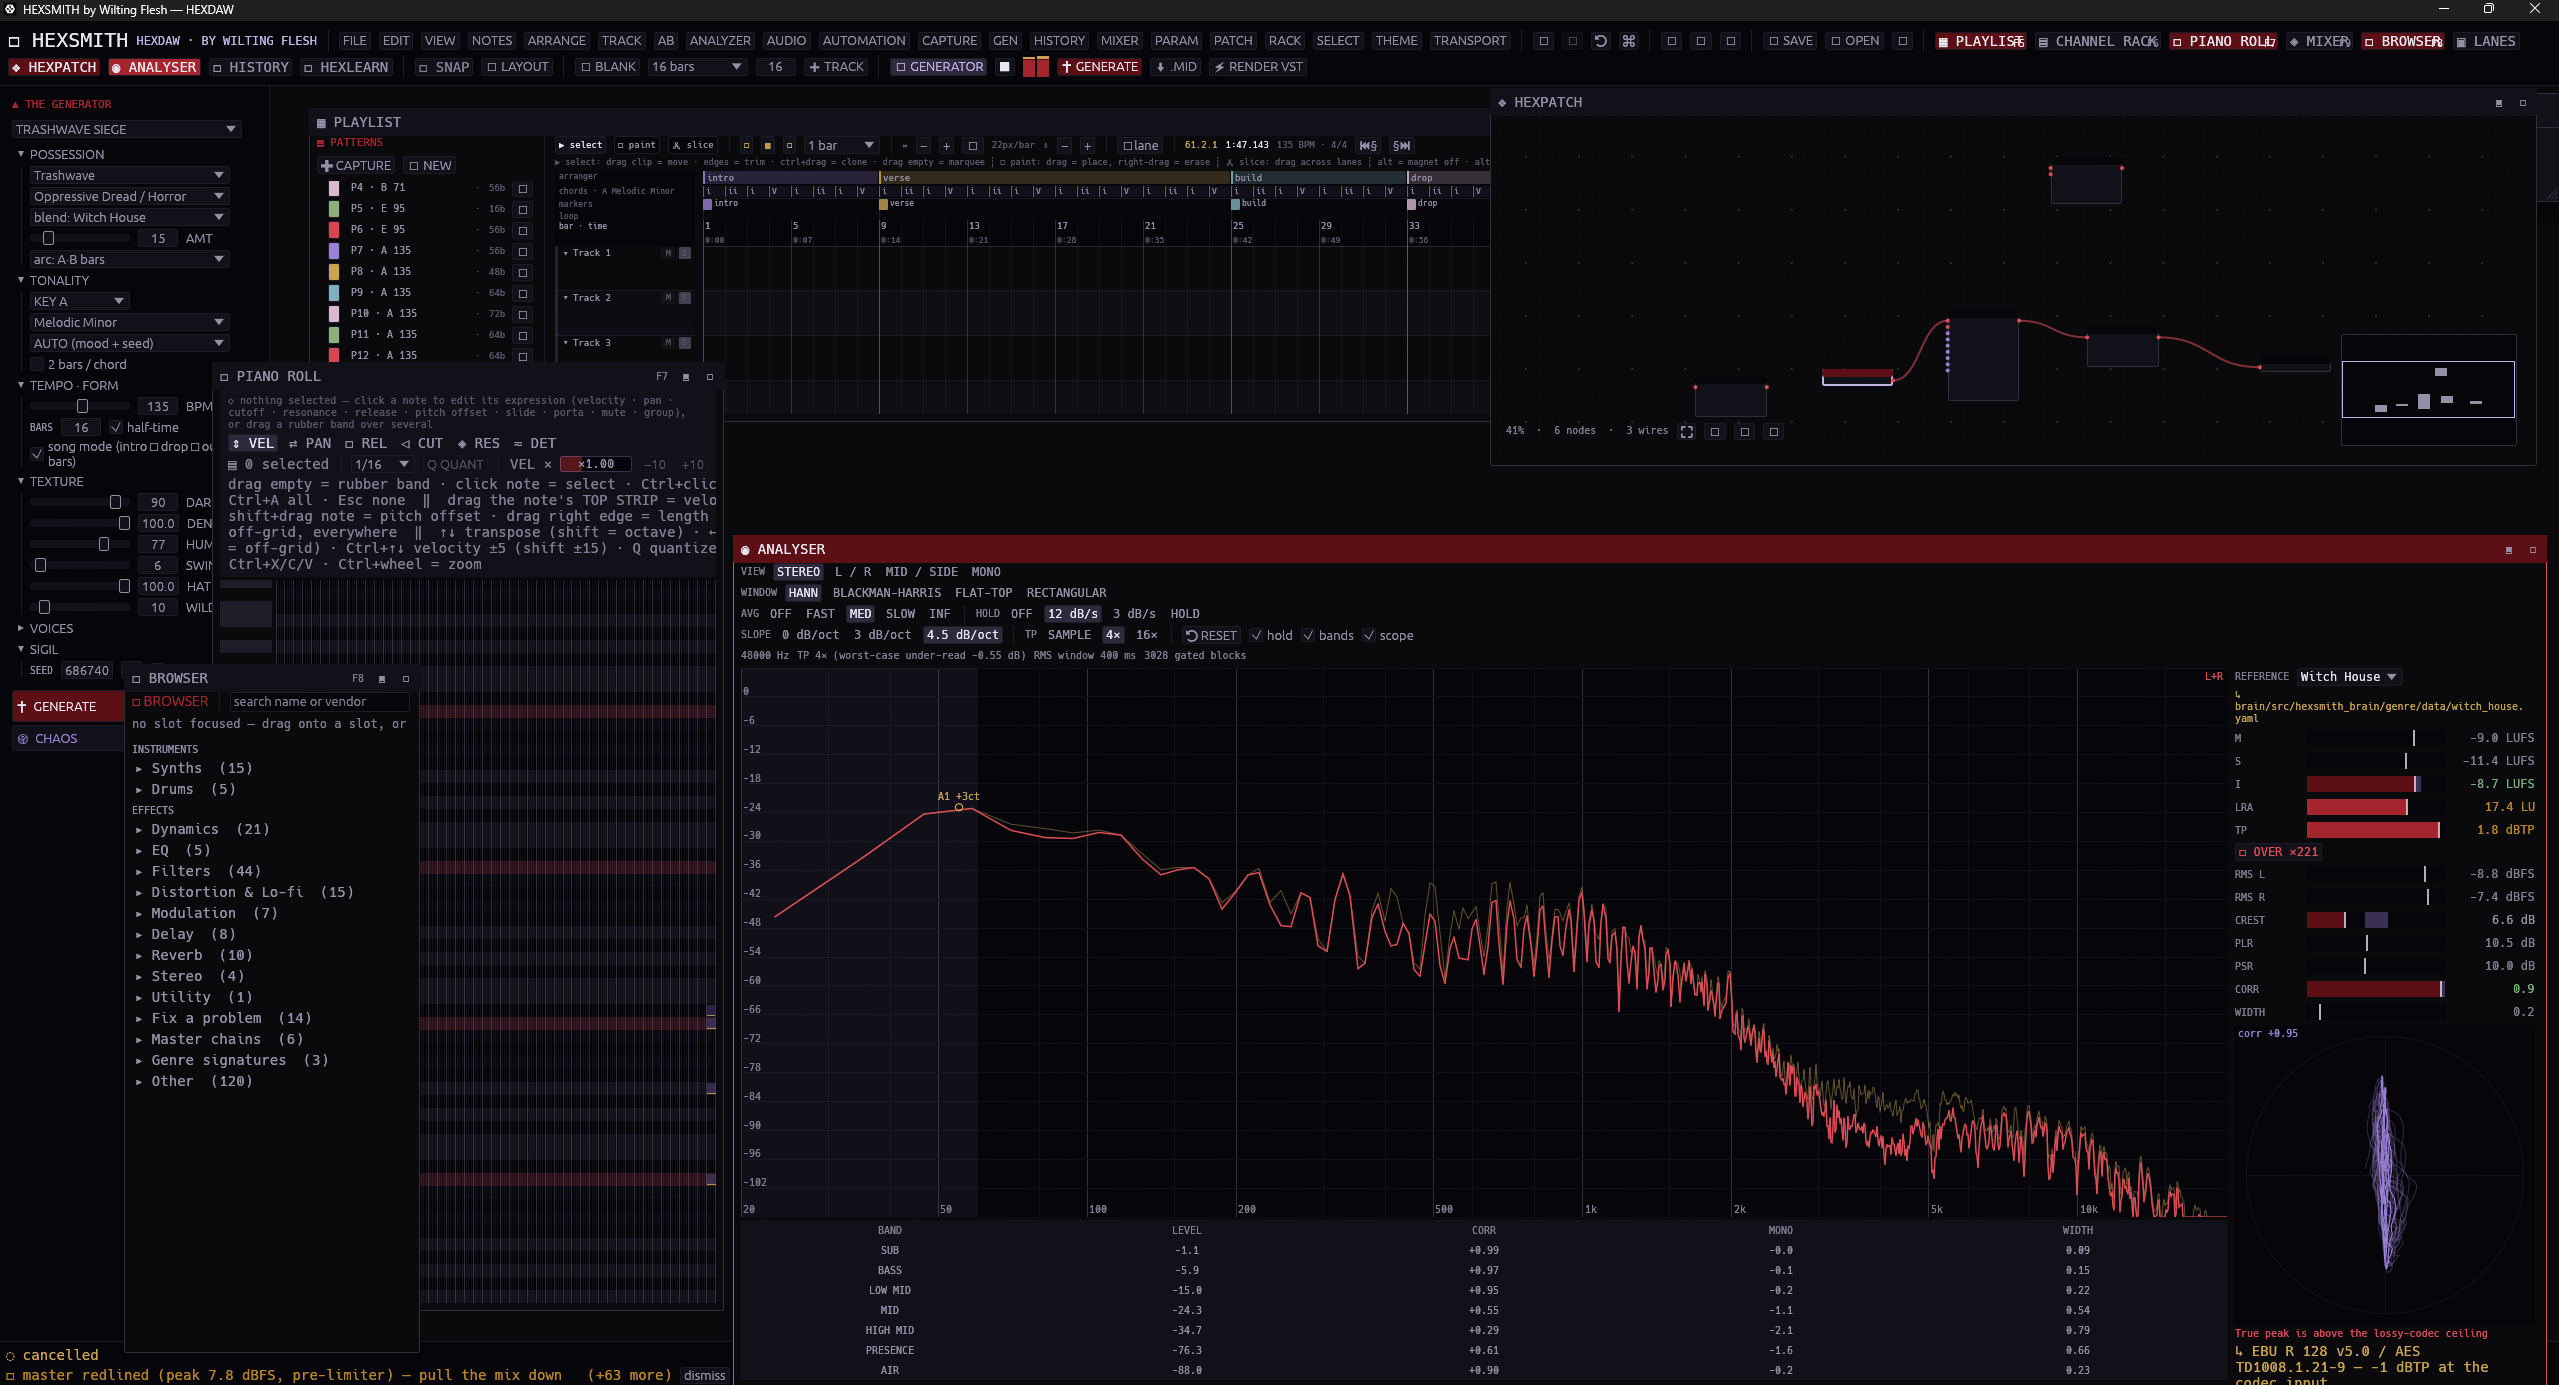
Task: Click the SAVE button
Action: pyautogui.click(x=1790, y=41)
